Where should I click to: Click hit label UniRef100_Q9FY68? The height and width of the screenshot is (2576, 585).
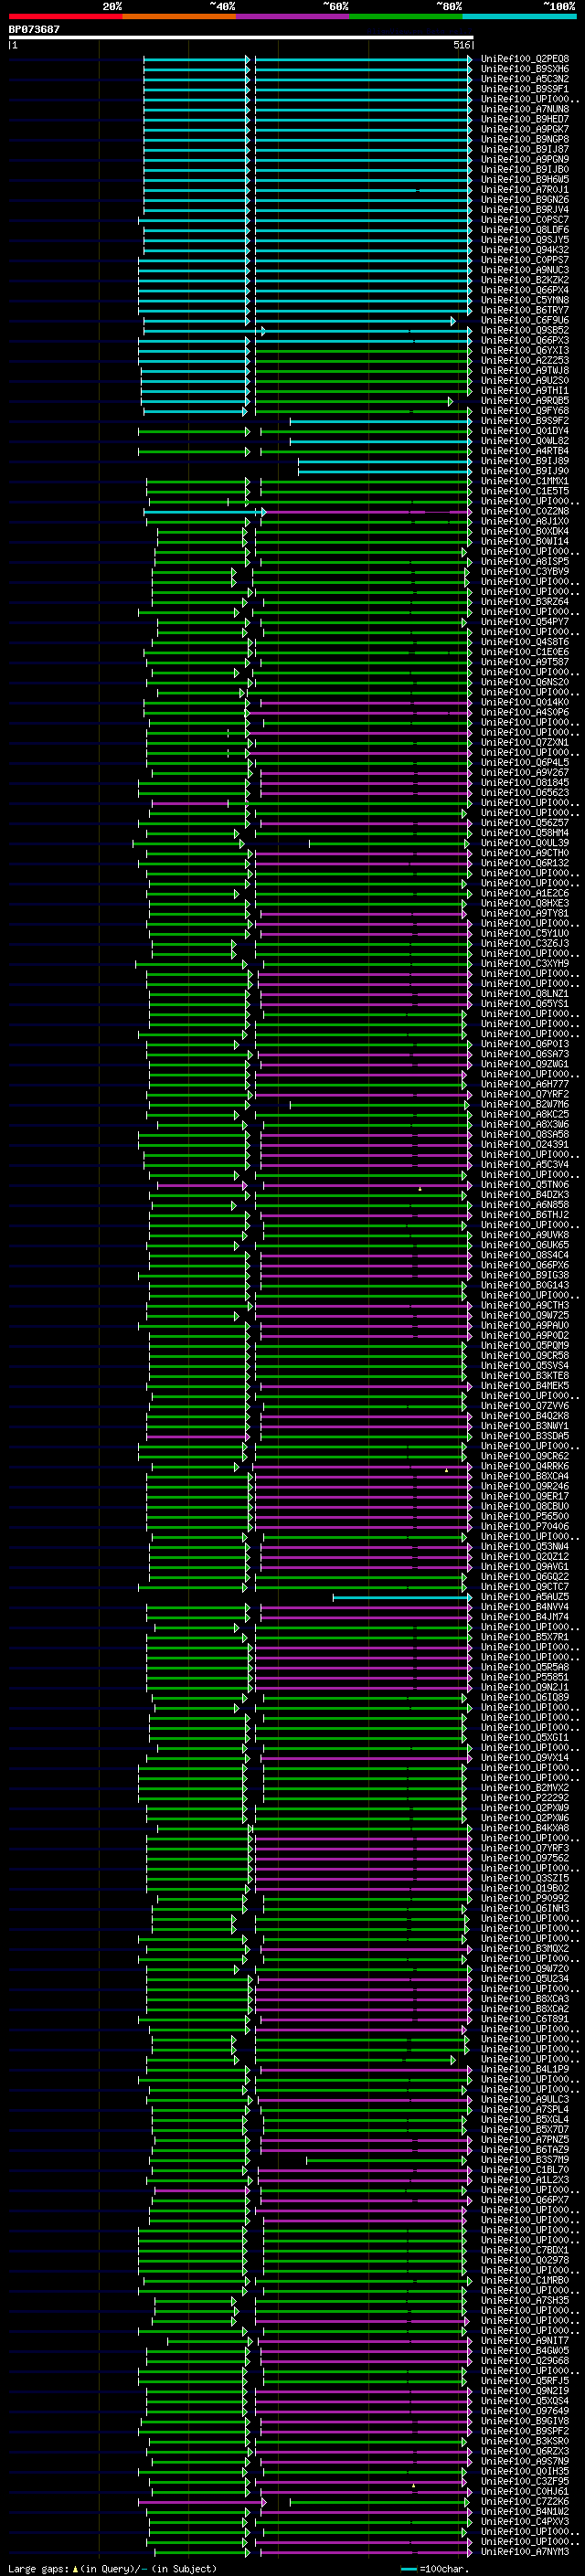525,411
